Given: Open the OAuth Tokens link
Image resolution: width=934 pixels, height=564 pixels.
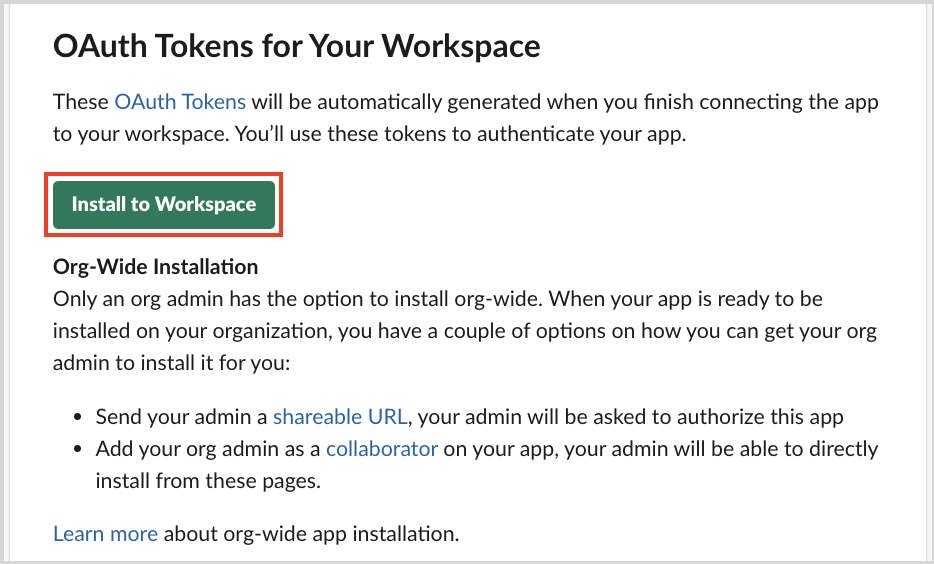Looking at the screenshot, I should coord(180,102).
